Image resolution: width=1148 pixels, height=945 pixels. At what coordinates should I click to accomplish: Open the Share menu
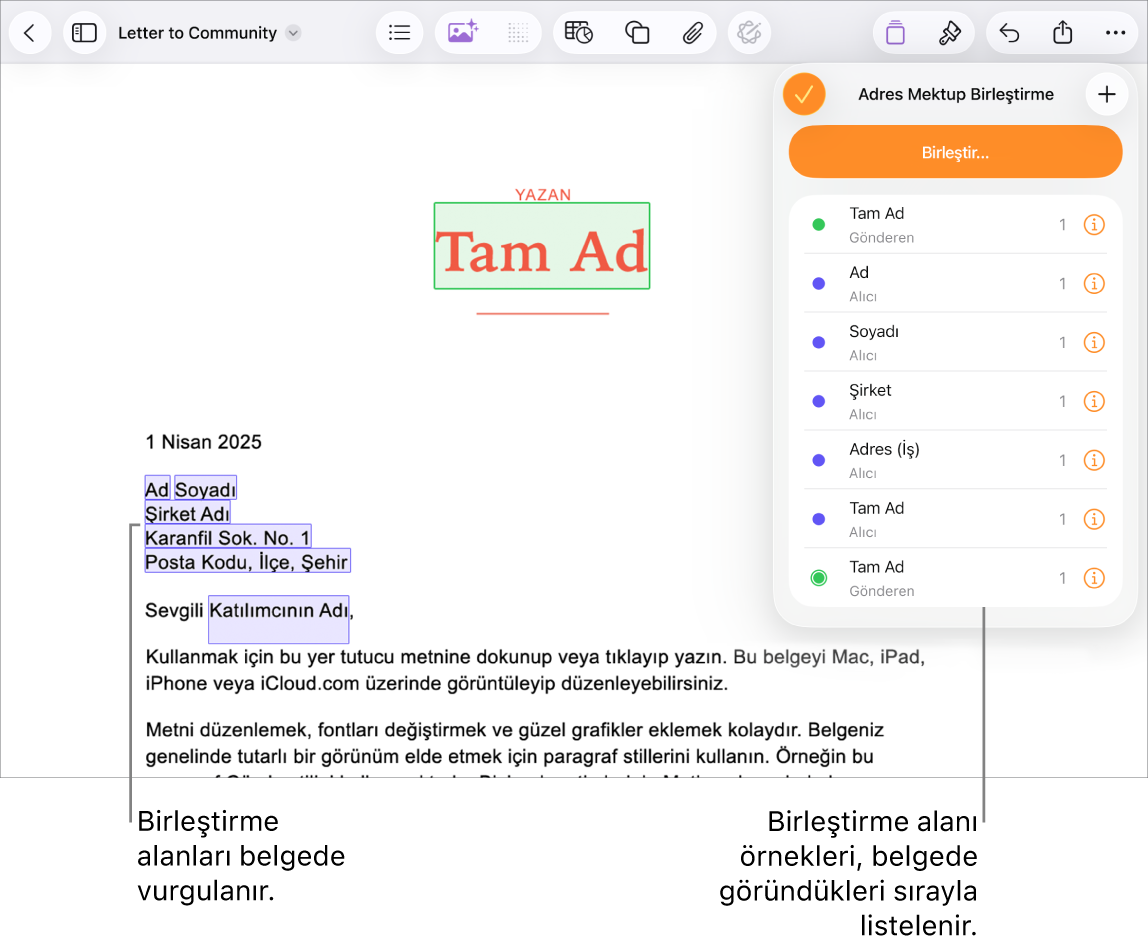[1062, 33]
